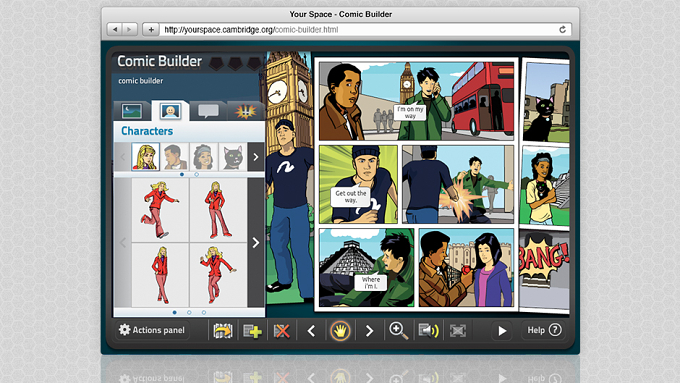This screenshot has height=383, width=680.
Task: Click the "Characters" panel heading
Action: (x=147, y=131)
